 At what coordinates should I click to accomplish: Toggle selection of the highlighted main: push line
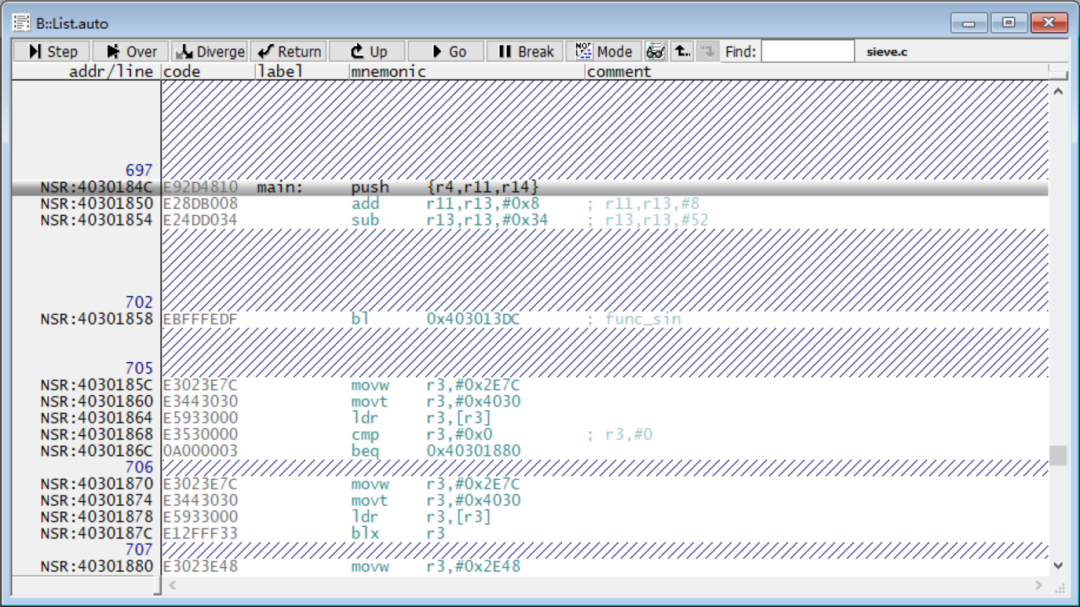click(x=400, y=186)
